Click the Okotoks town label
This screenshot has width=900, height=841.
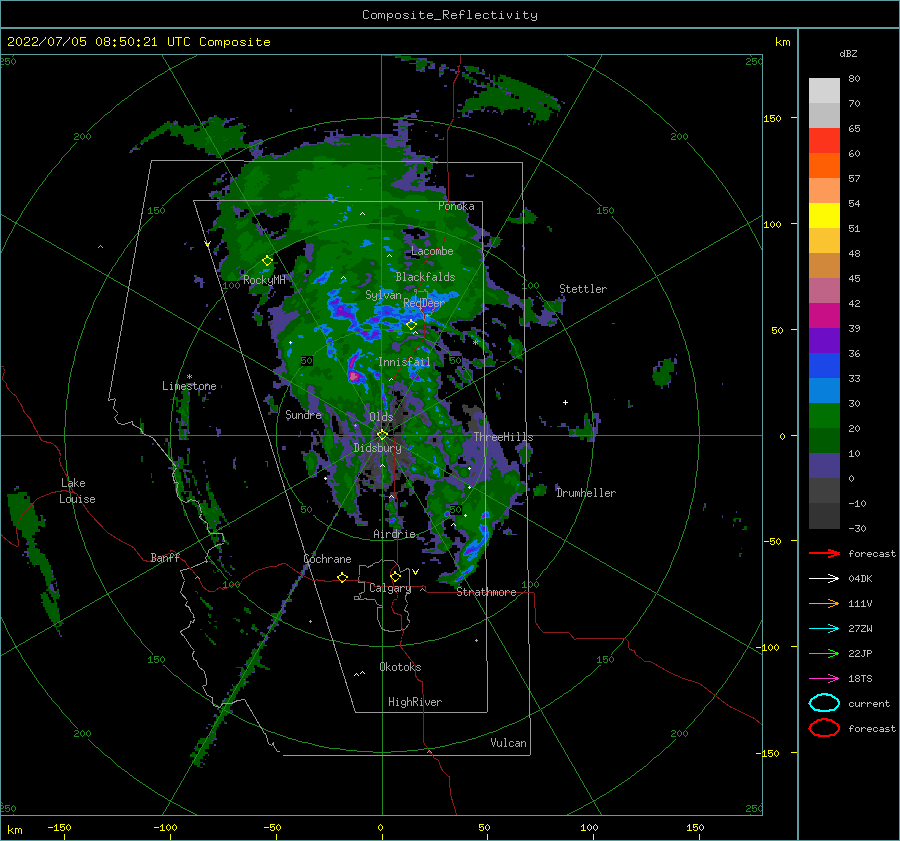(x=400, y=666)
